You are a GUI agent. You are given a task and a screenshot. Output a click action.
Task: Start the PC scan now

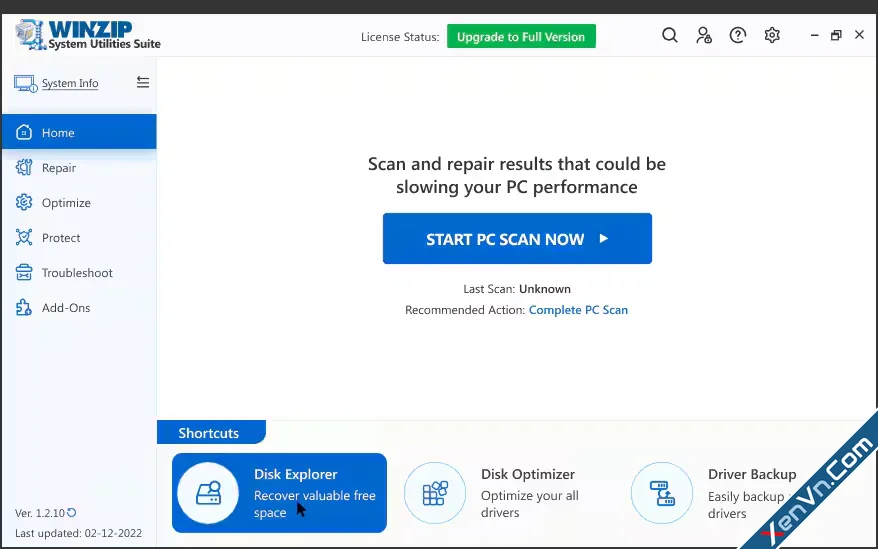click(x=517, y=238)
